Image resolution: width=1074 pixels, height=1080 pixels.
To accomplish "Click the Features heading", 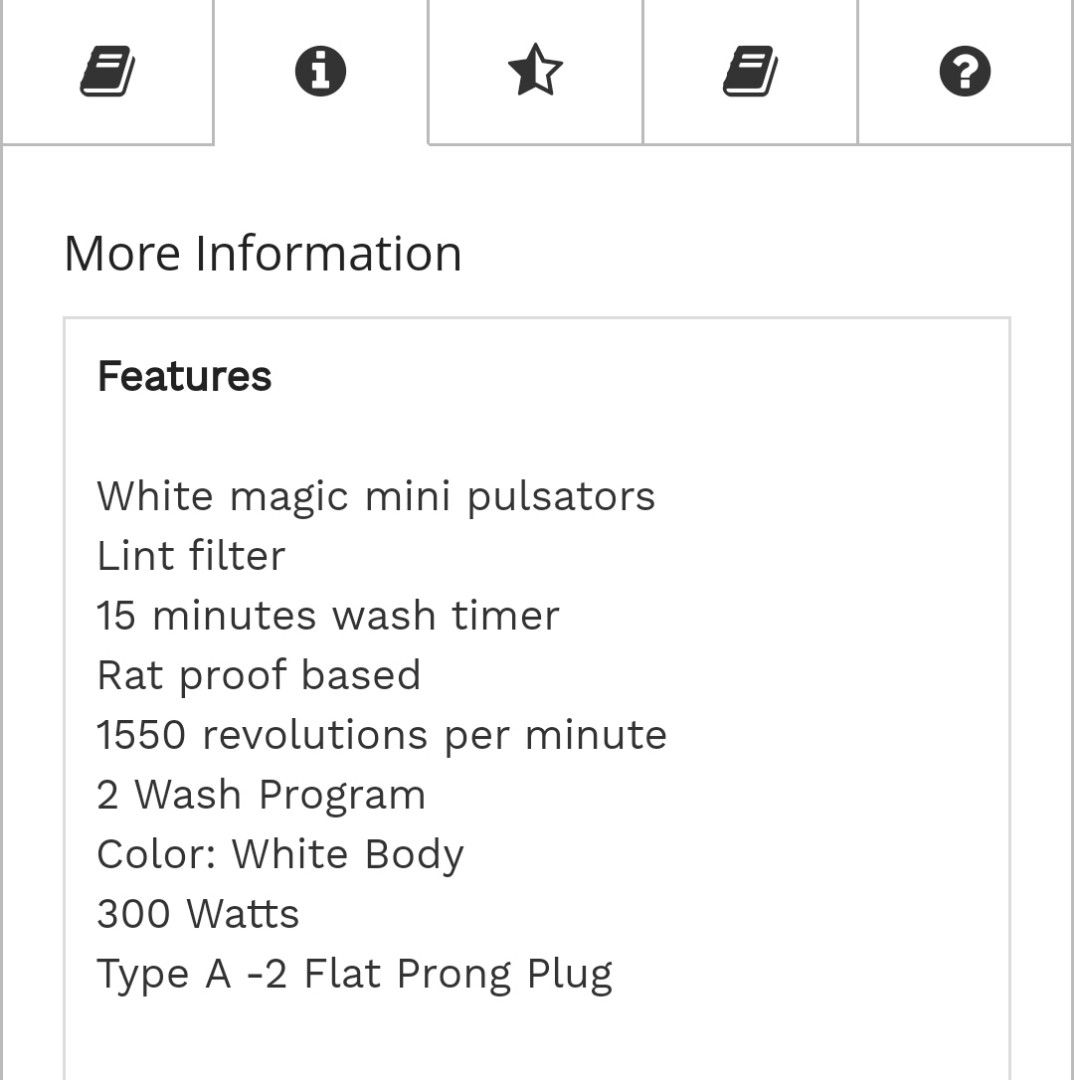I will (x=185, y=376).
